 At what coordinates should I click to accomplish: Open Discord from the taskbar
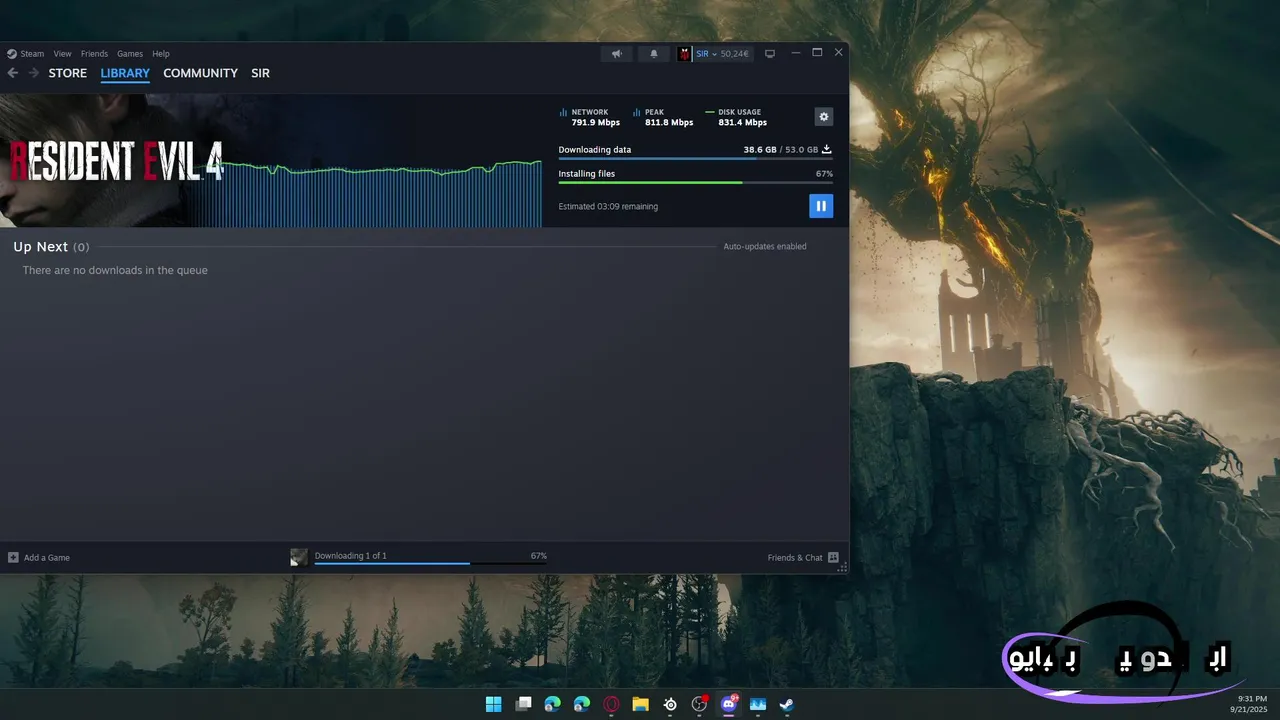[729, 704]
